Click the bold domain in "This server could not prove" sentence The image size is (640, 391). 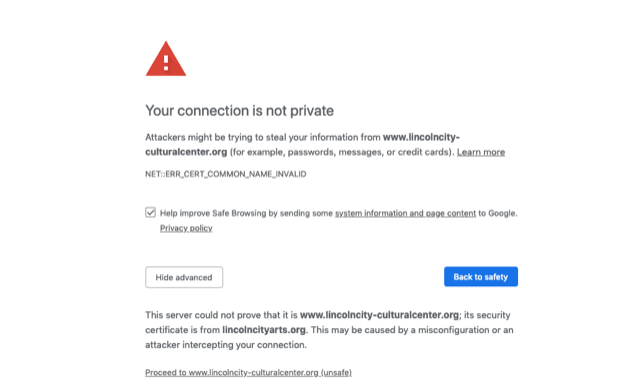pyautogui.click(x=380, y=315)
